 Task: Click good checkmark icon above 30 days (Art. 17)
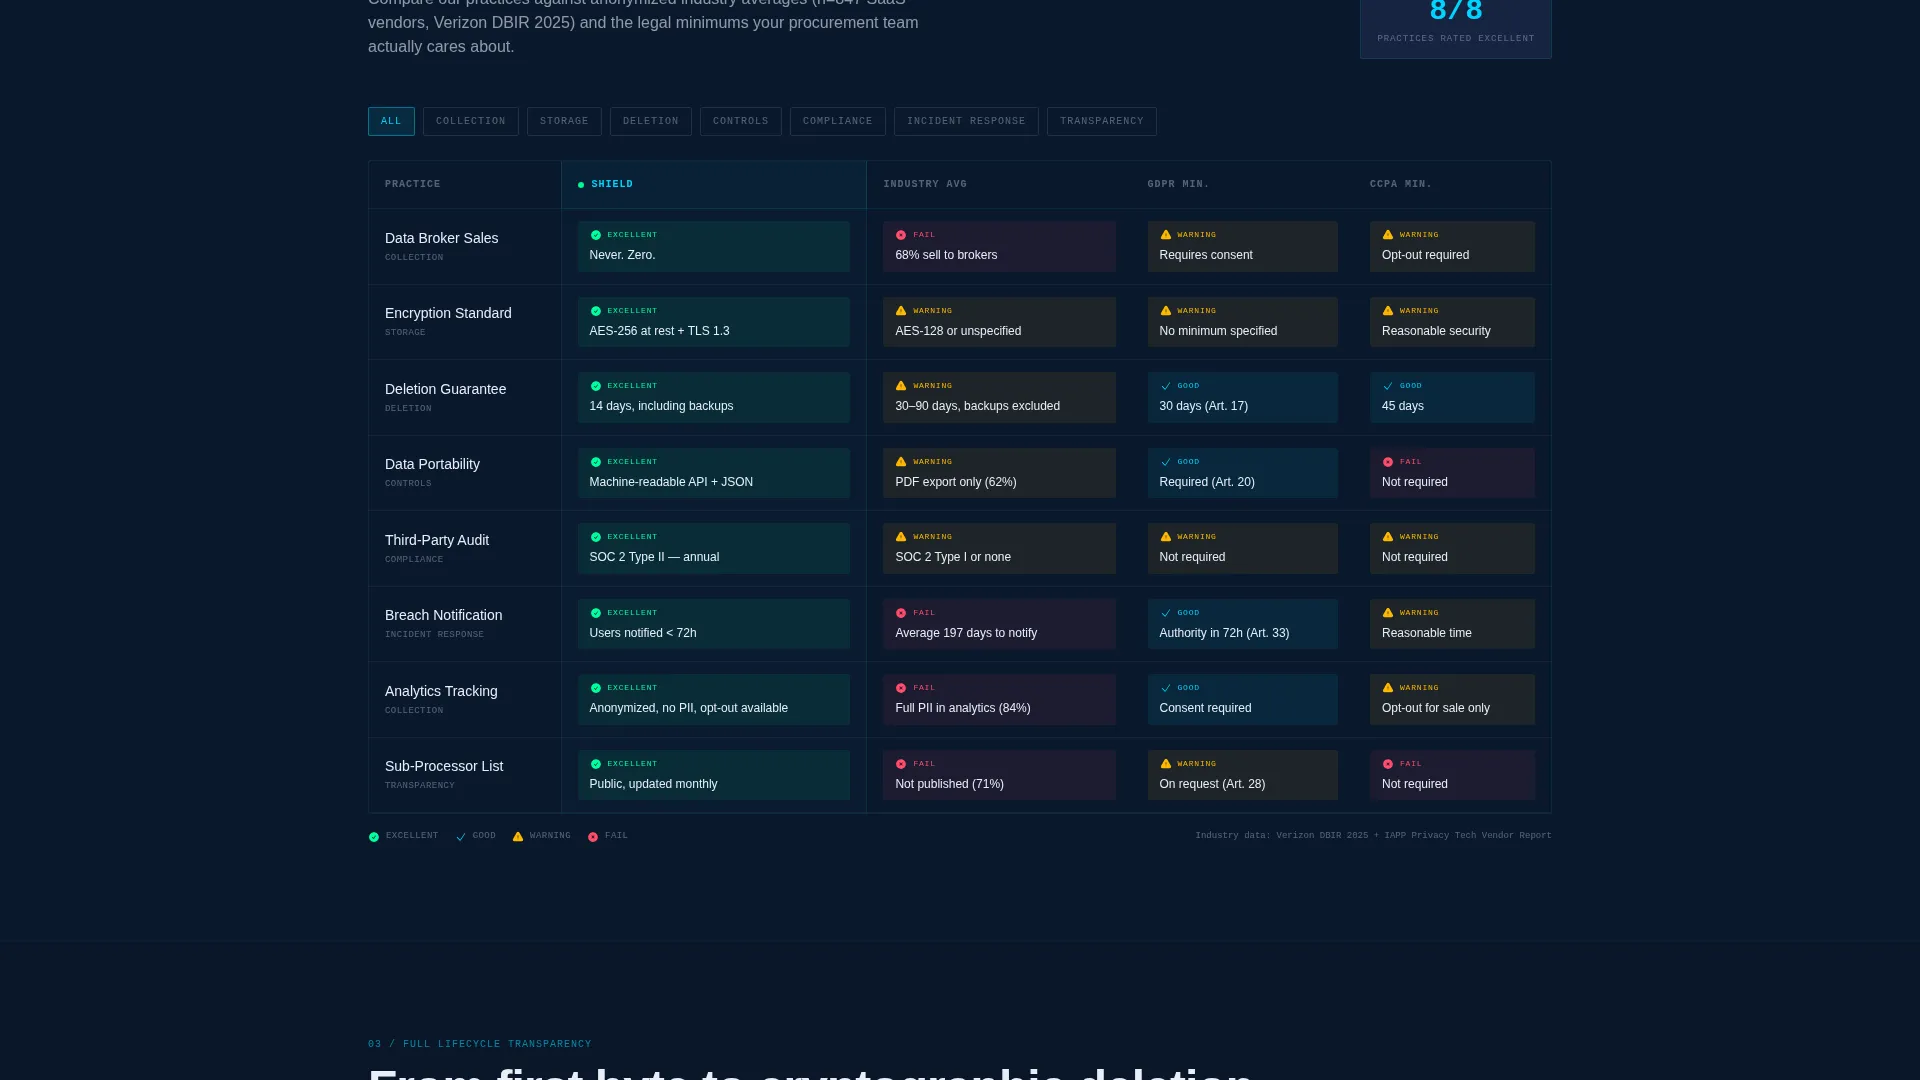pos(1165,386)
